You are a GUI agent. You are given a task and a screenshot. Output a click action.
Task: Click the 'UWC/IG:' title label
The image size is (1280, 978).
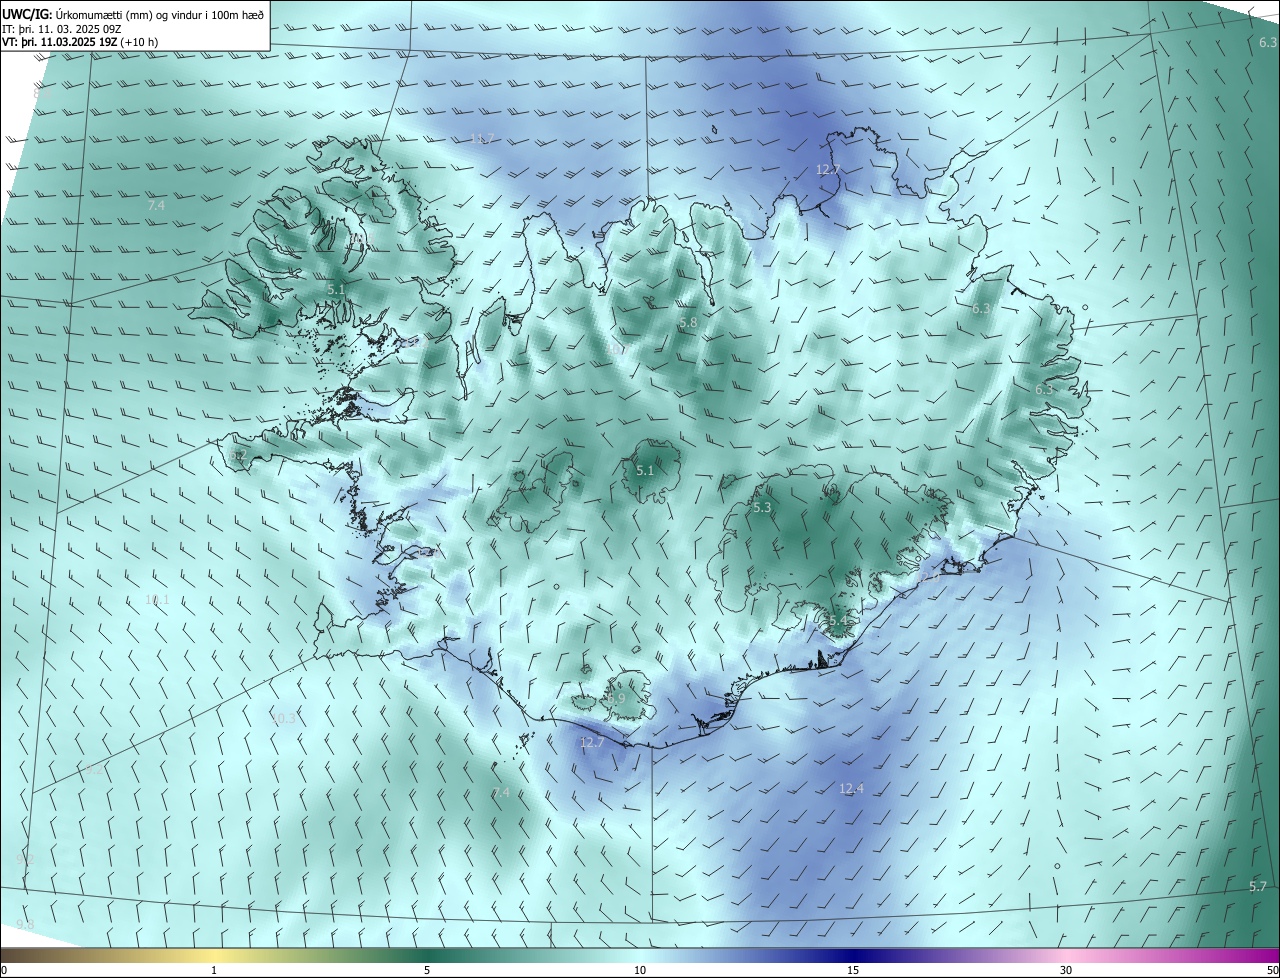point(27,14)
